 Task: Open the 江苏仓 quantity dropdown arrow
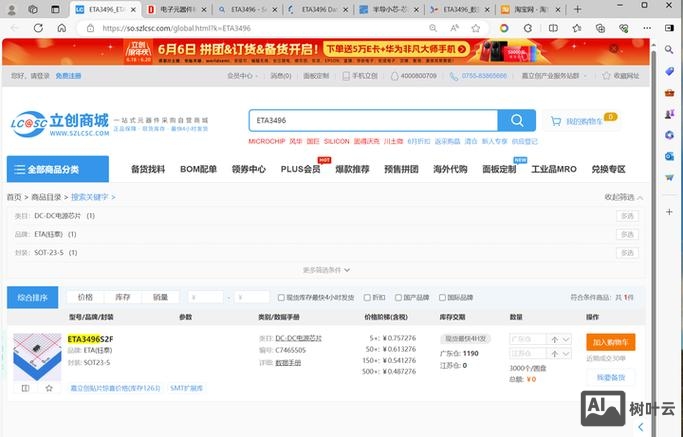[566, 353]
